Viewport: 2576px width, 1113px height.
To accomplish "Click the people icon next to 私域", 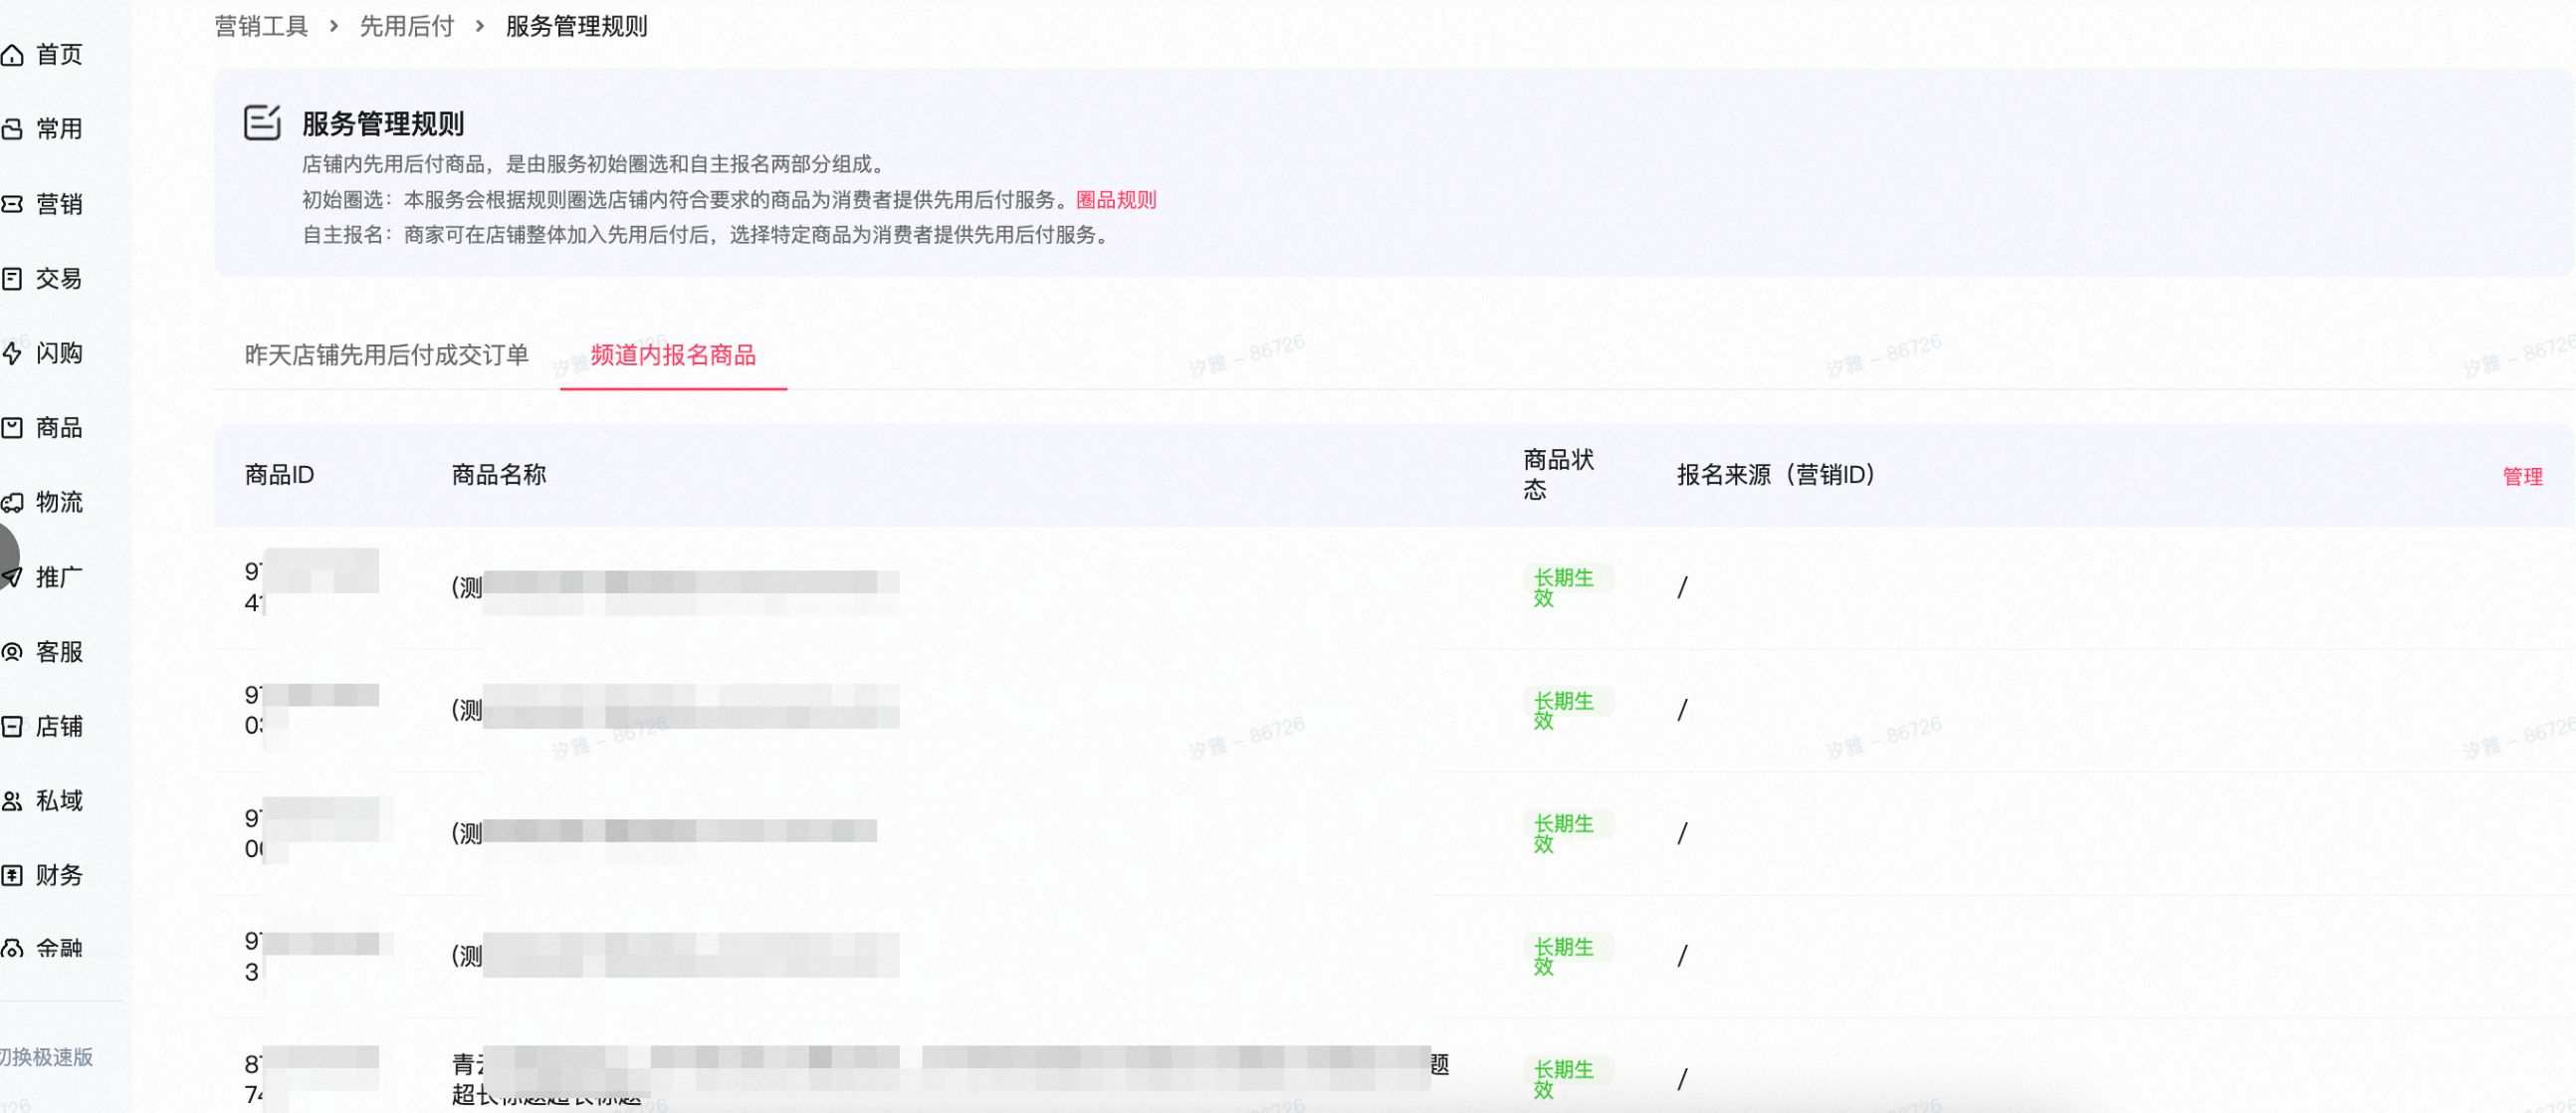I will tap(12, 801).
